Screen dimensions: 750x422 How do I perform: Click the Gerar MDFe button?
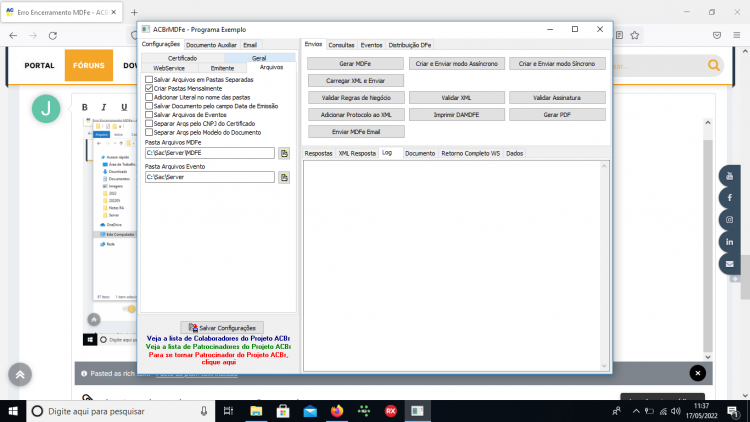click(x=355, y=64)
